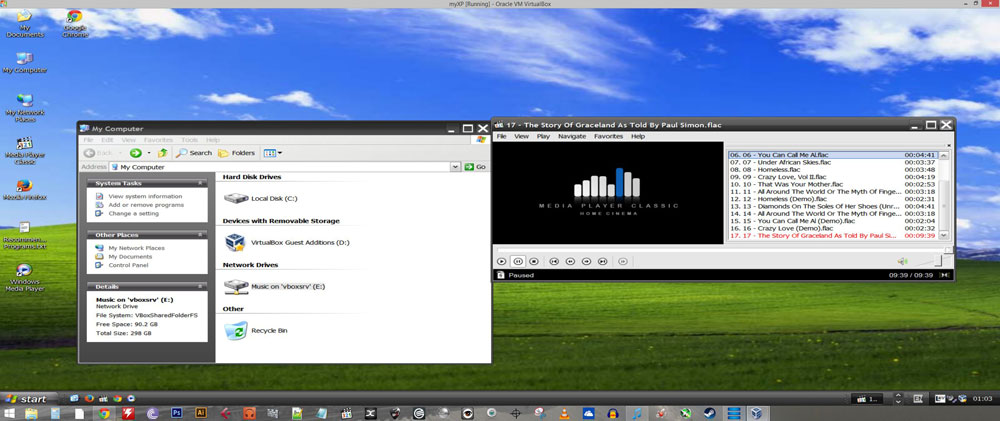Select playlist item 'Diamonds On The Soles Of Her Shoes'
Viewport: 1000px width, 421px height.
[833, 207]
